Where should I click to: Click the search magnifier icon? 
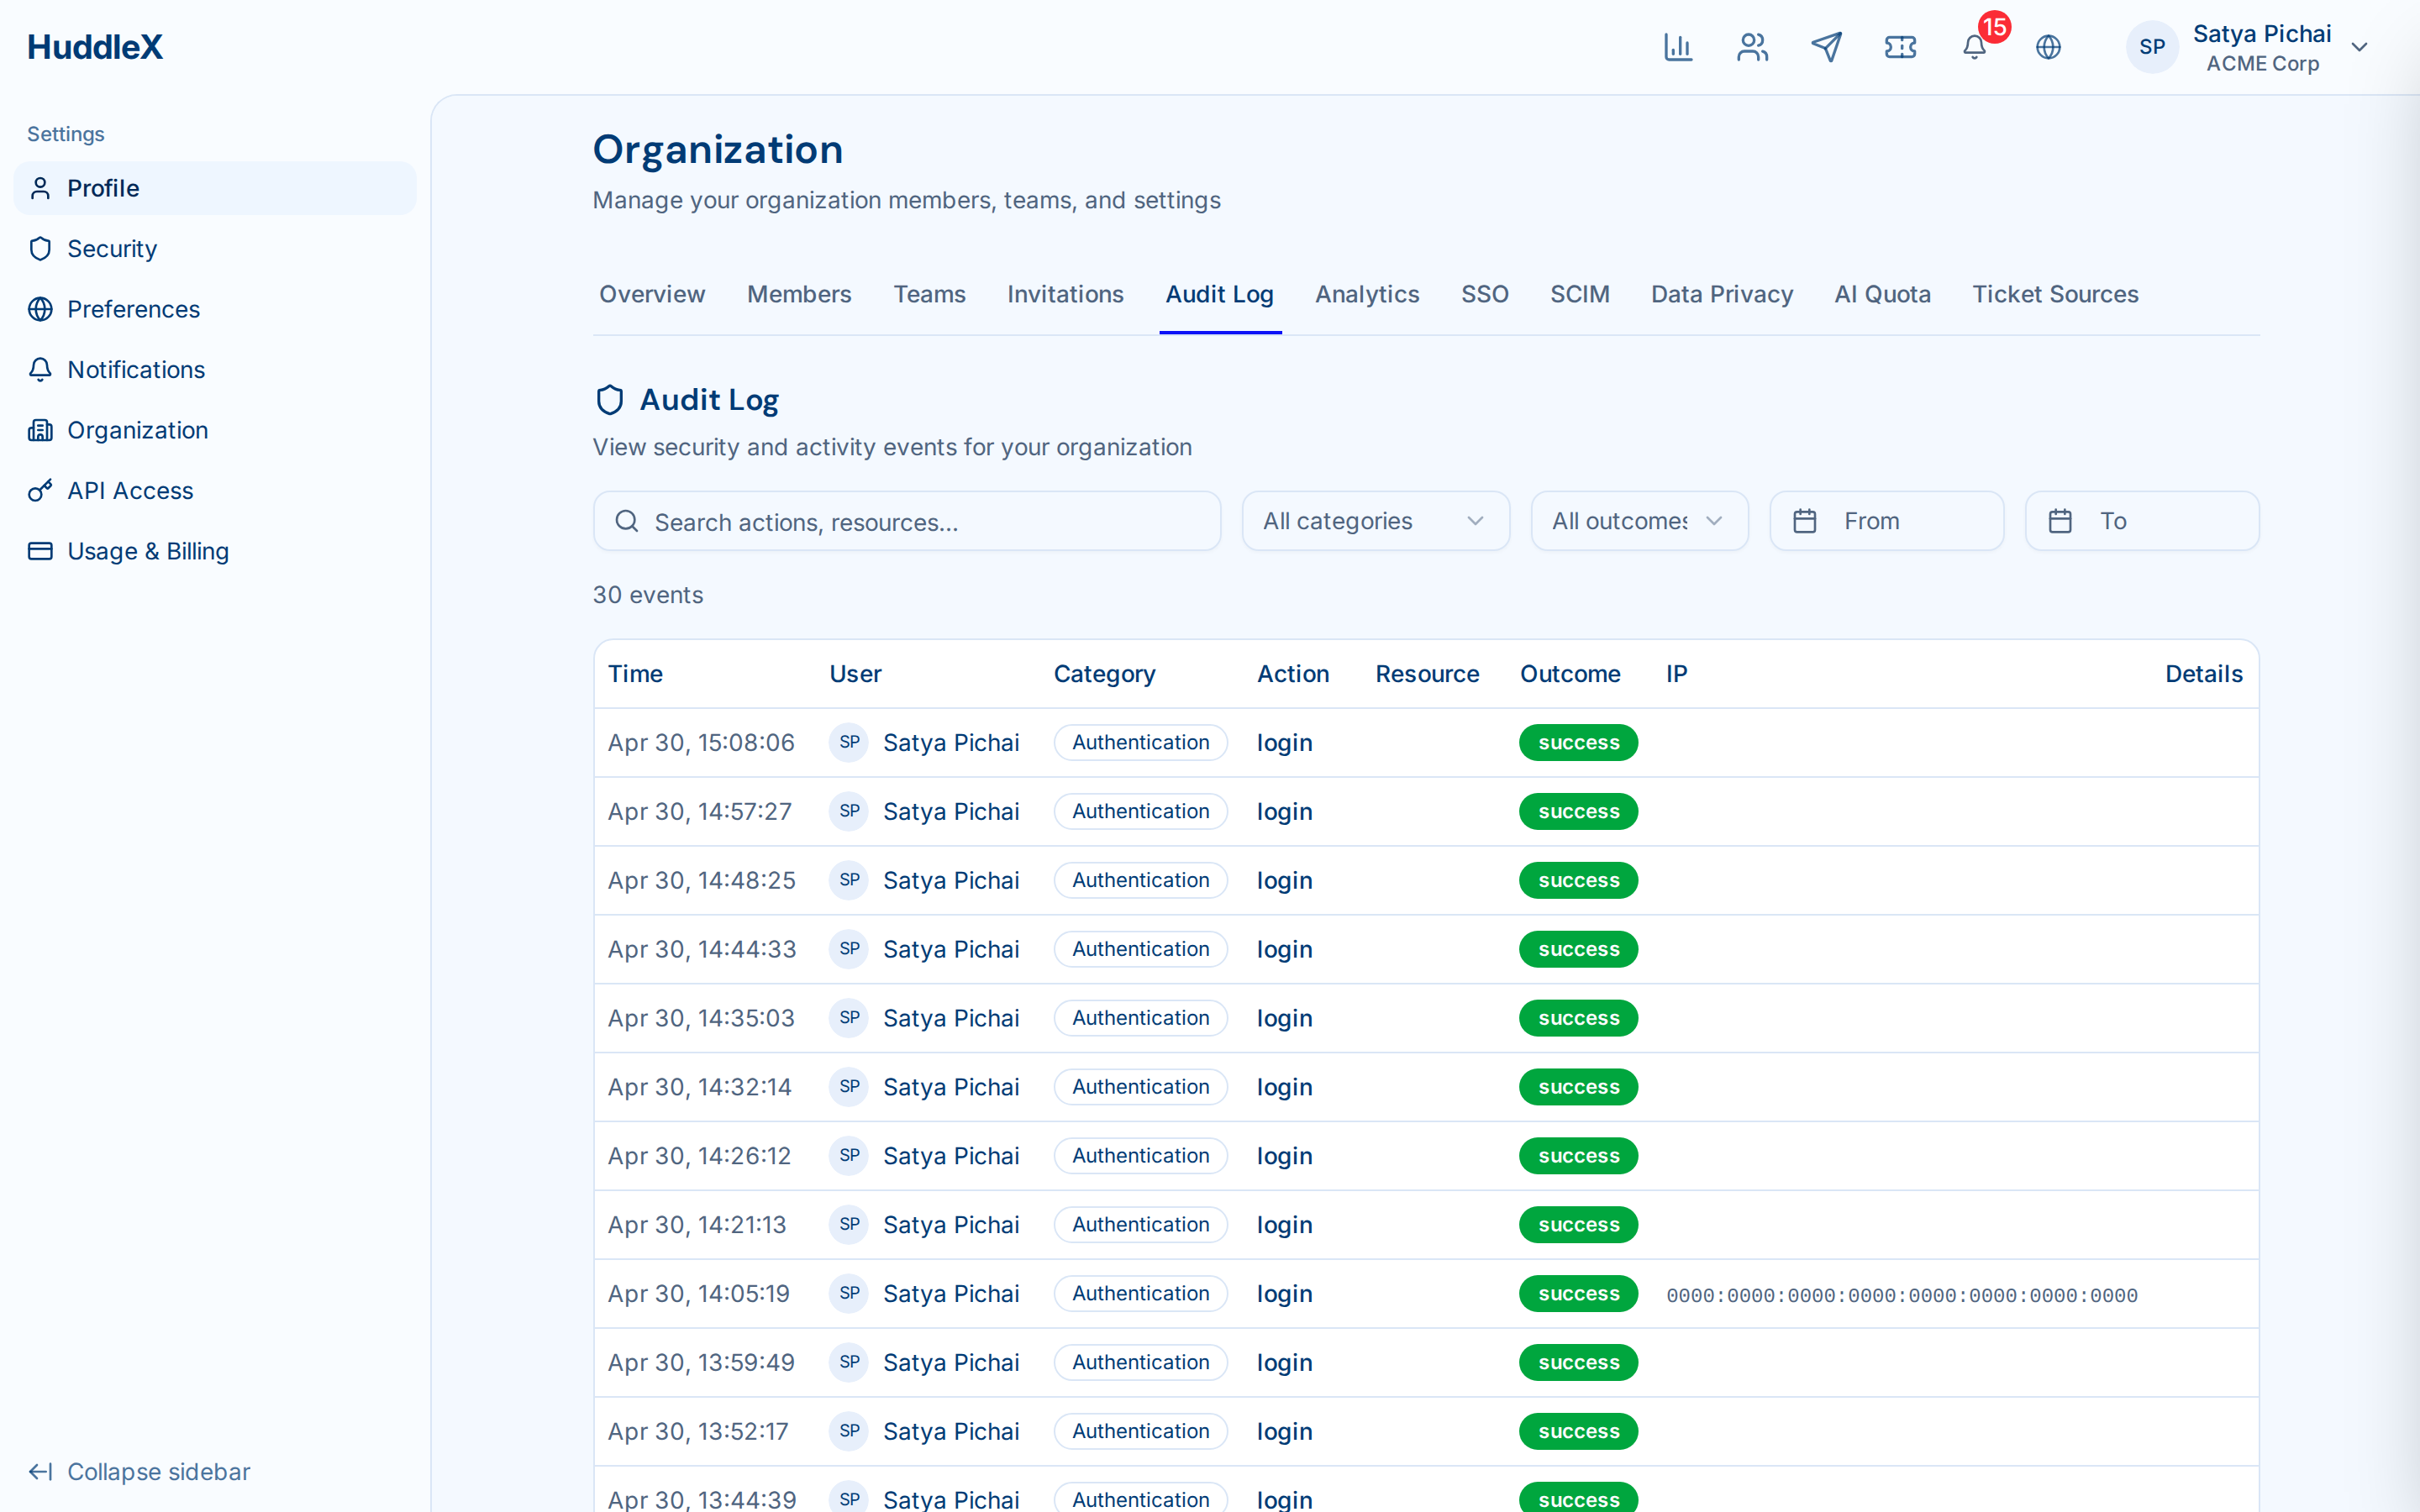(627, 521)
